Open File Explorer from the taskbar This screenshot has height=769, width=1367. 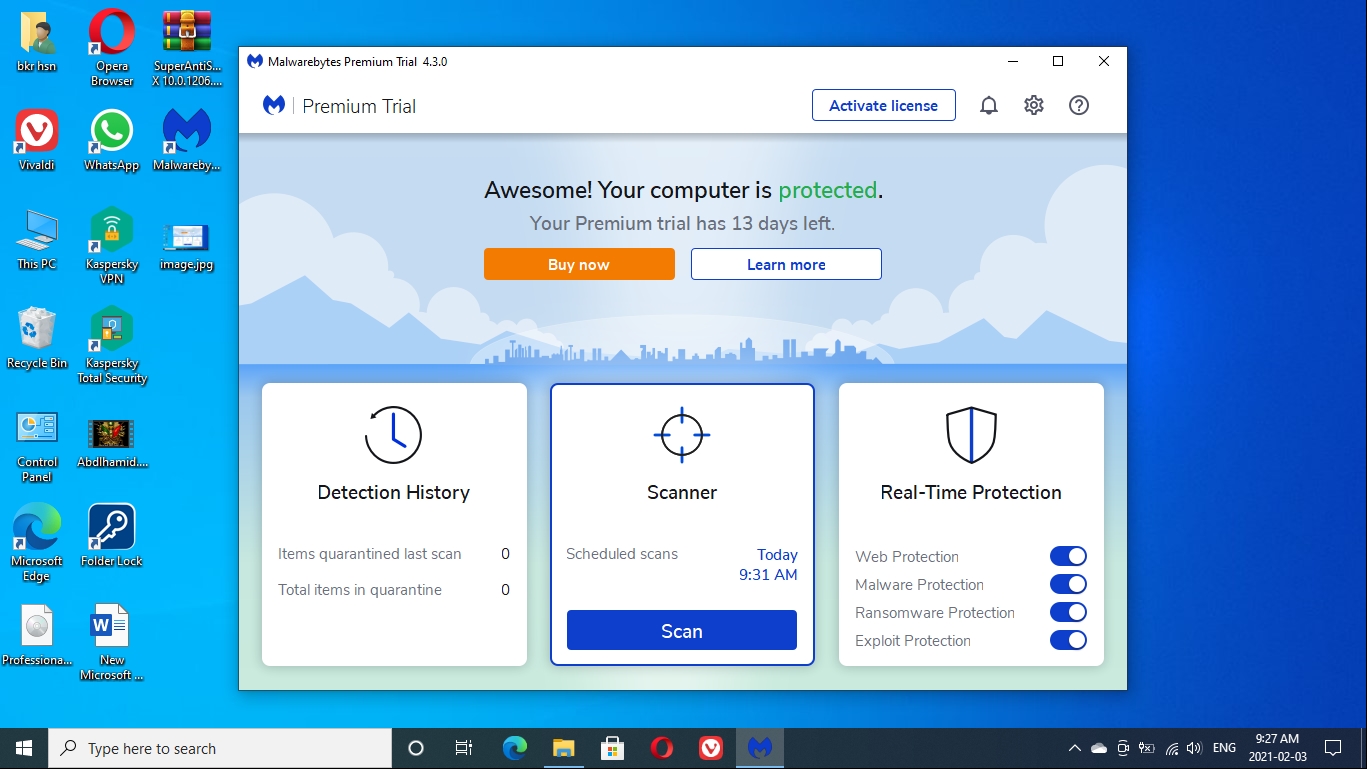564,748
